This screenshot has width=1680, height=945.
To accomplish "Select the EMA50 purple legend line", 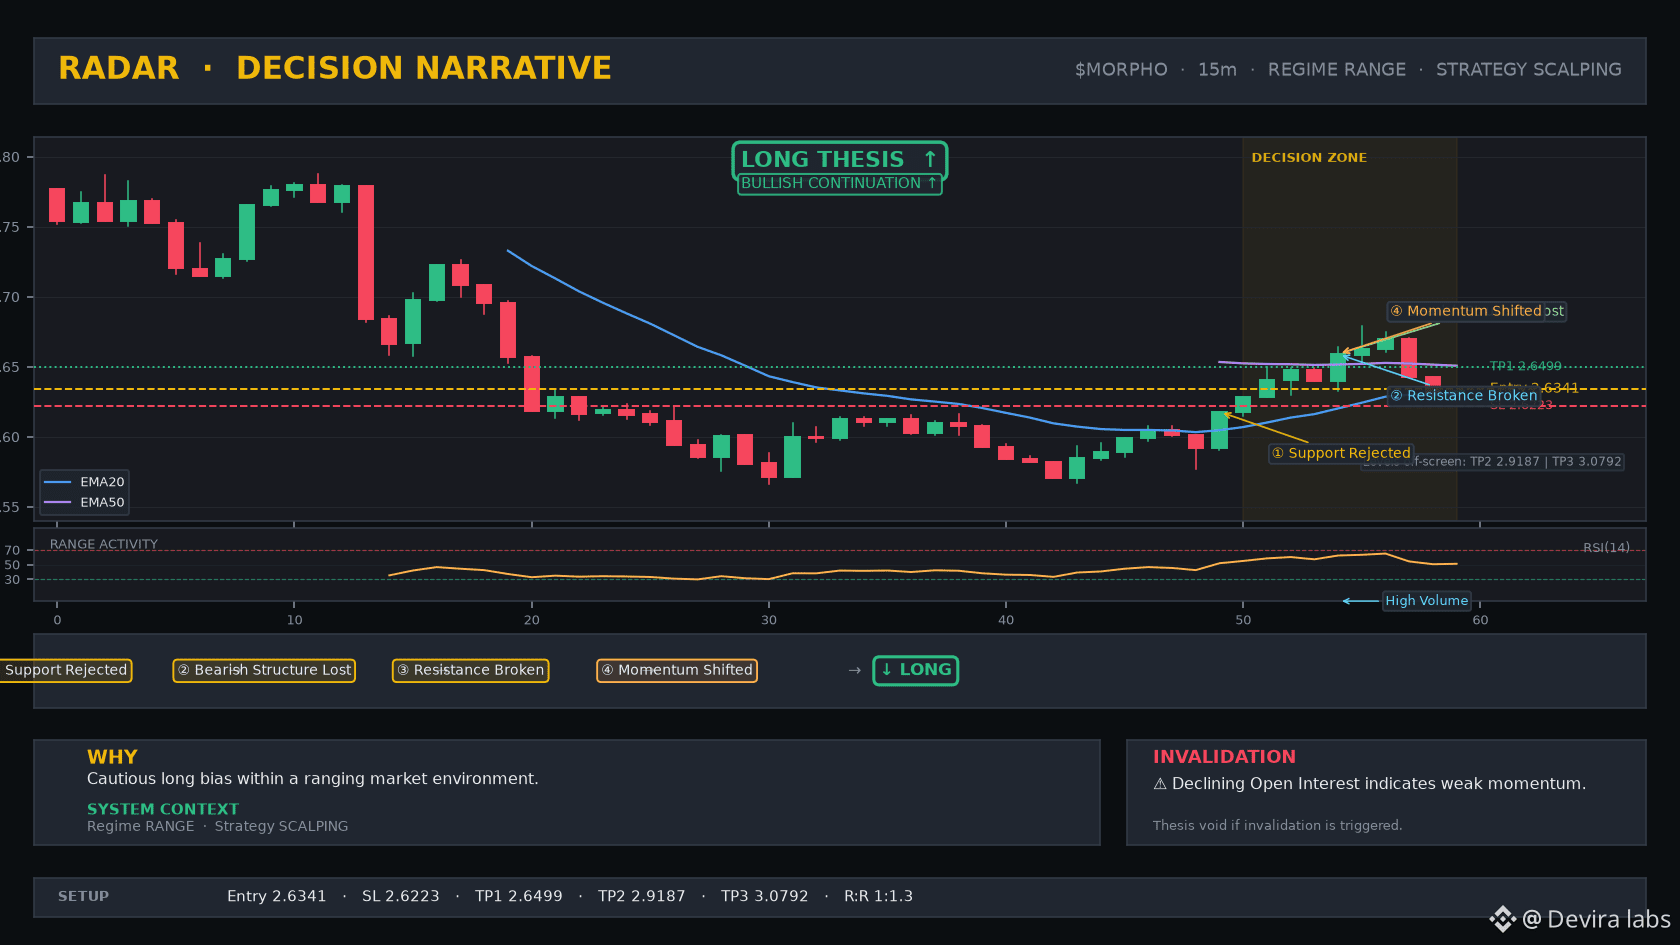I will coord(57,503).
